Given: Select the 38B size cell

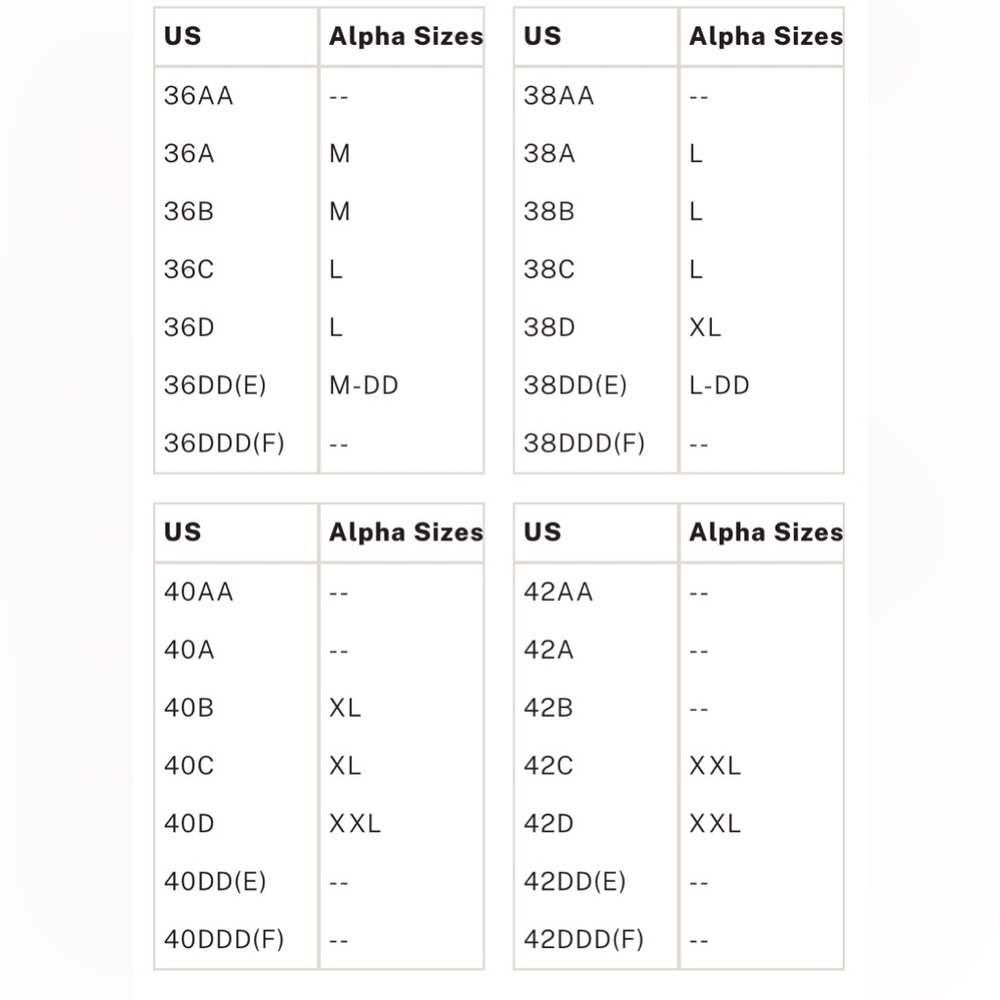Looking at the screenshot, I should tap(549, 212).
